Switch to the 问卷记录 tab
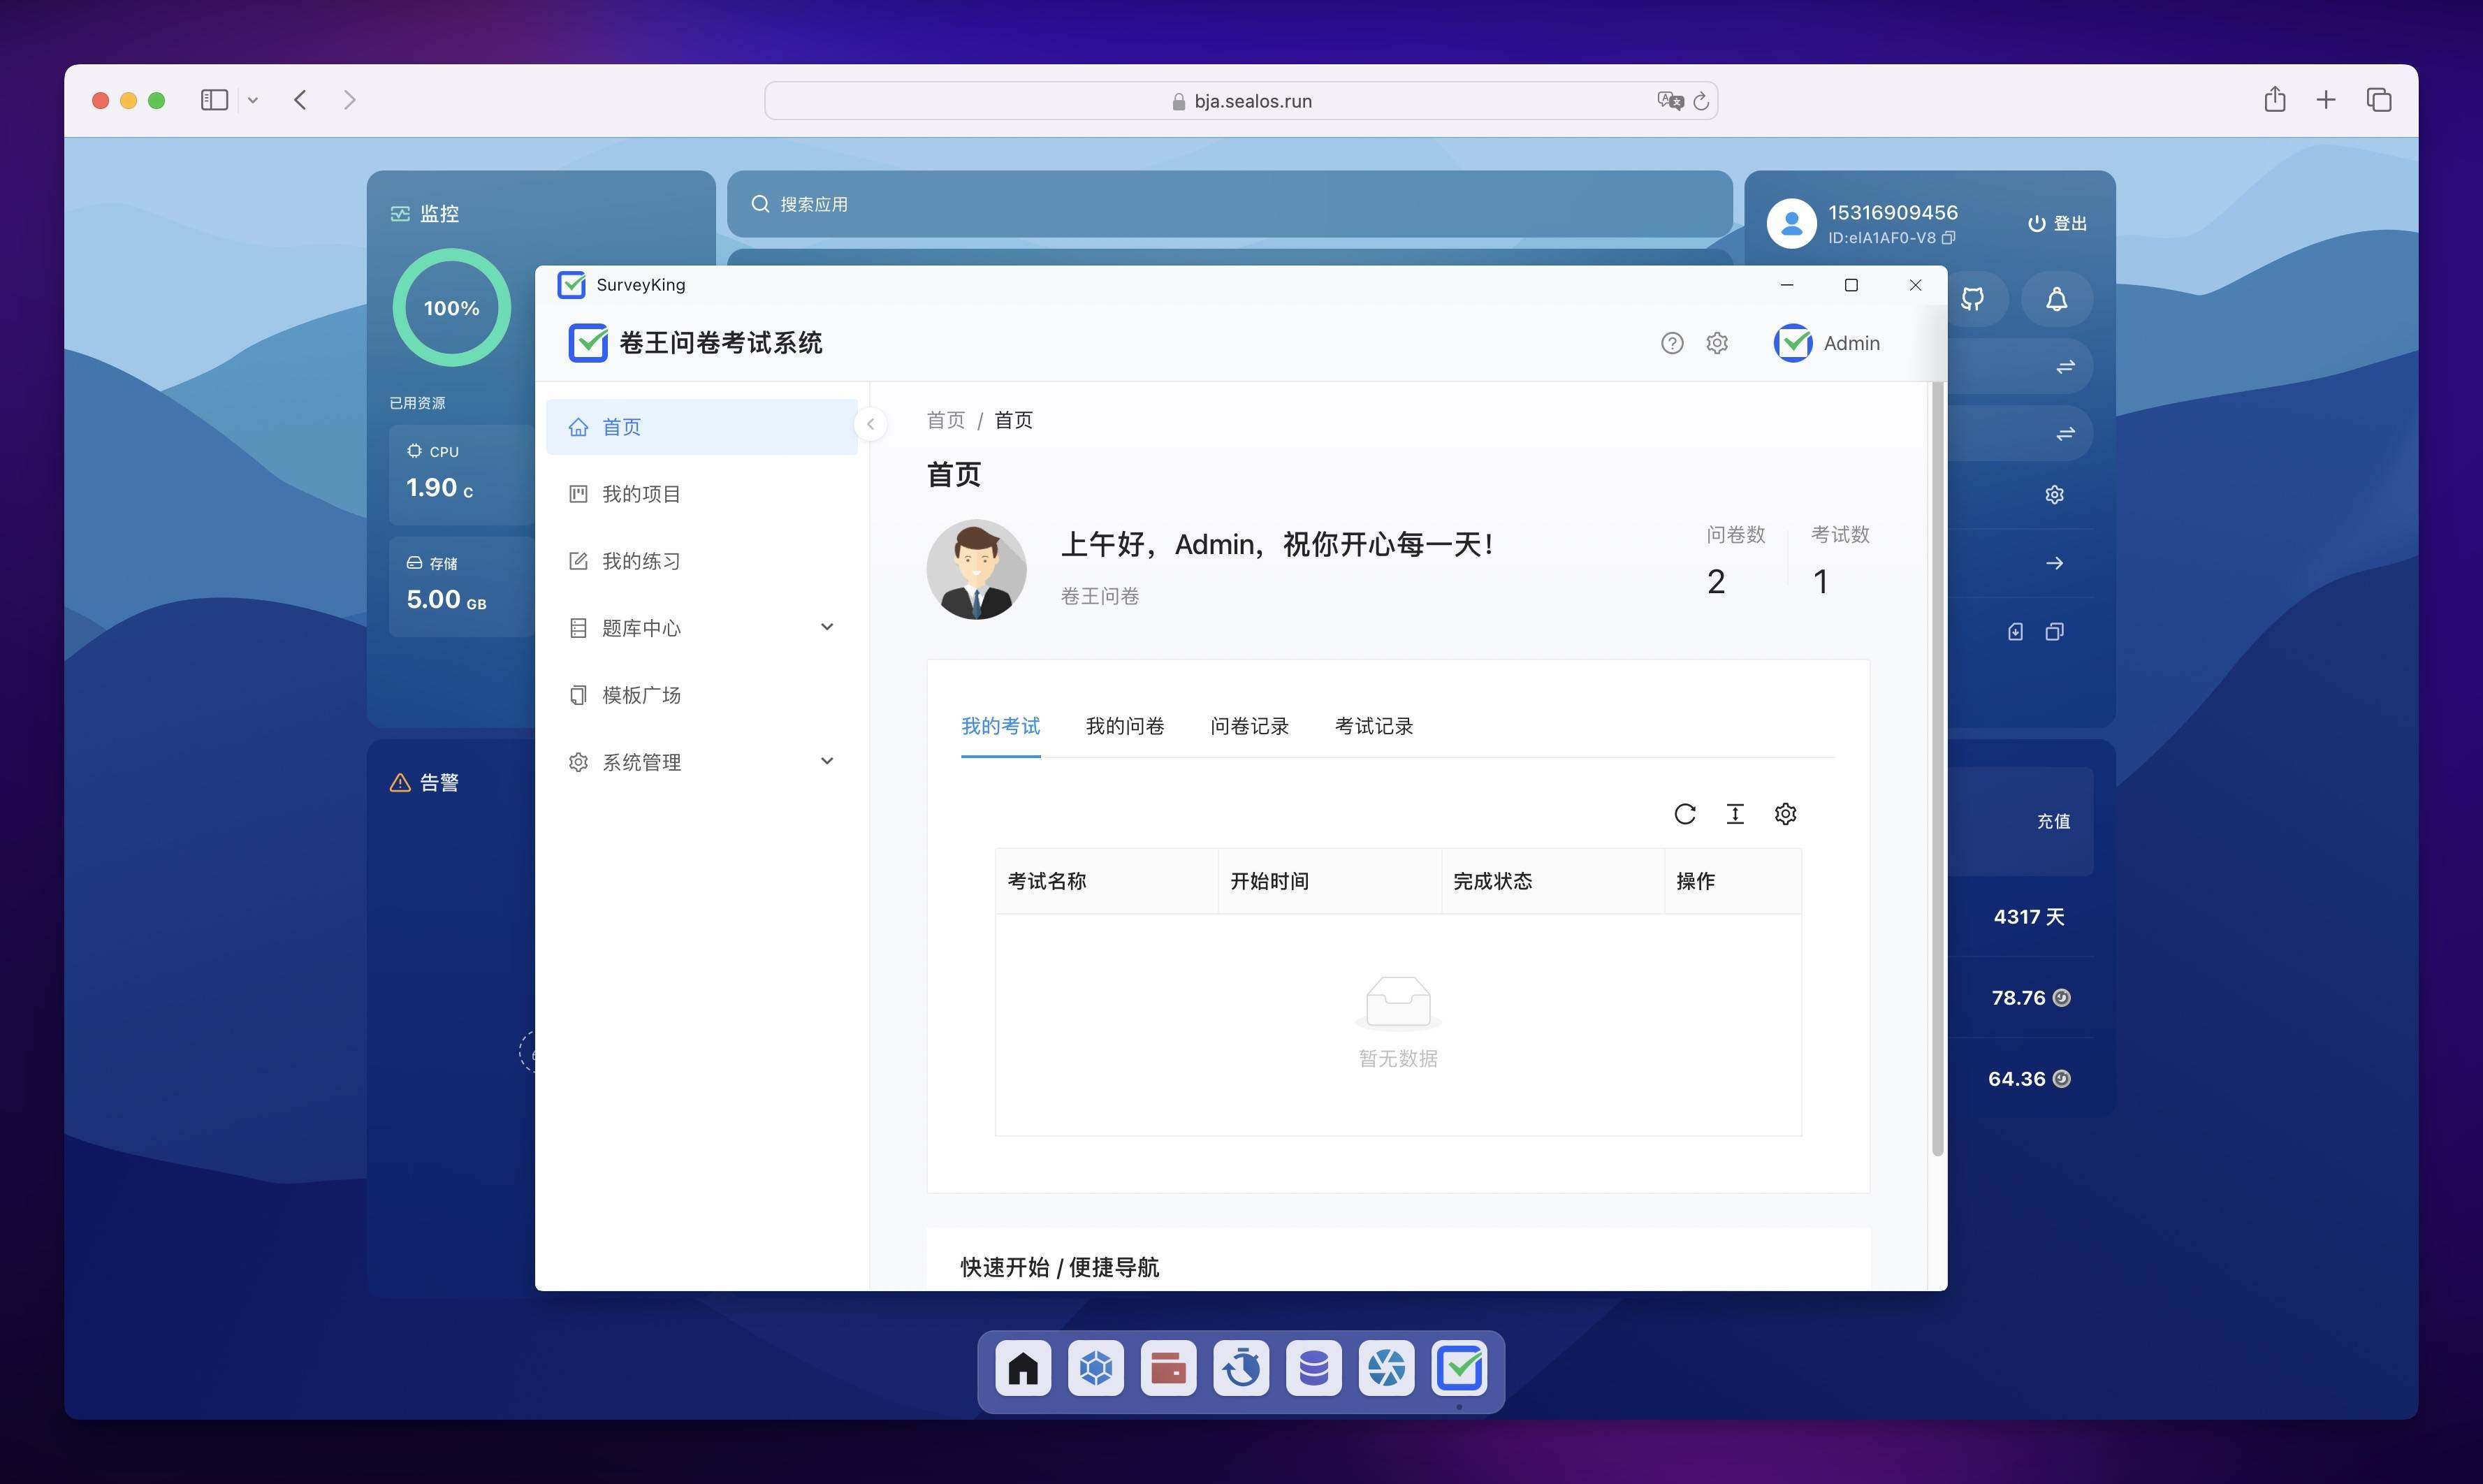The height and width of the screenshot is (1484, 2483). coord(1249,726)
